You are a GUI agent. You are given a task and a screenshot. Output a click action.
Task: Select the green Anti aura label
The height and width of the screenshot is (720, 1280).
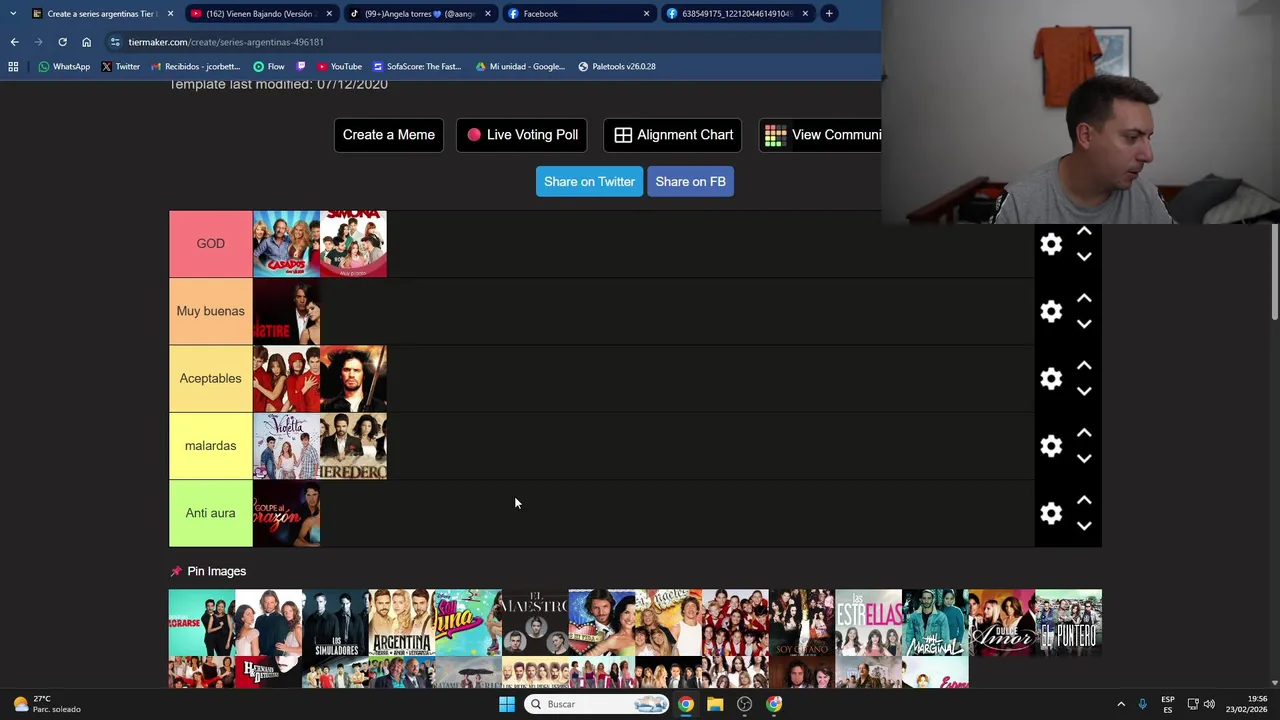coord(211,513)
